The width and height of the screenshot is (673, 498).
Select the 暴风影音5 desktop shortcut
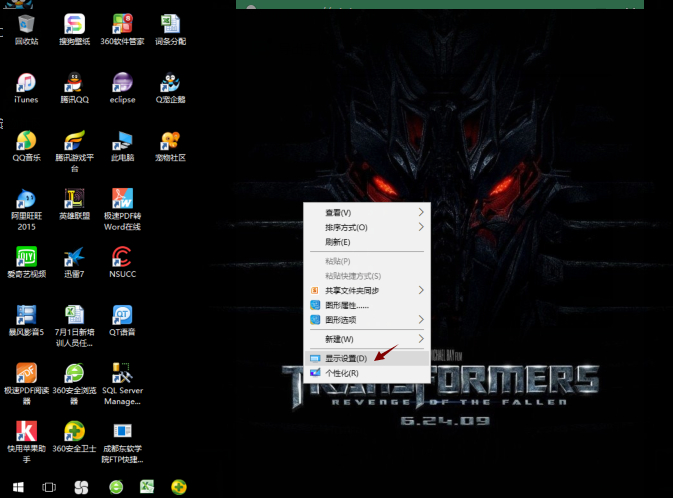(26, 320)
